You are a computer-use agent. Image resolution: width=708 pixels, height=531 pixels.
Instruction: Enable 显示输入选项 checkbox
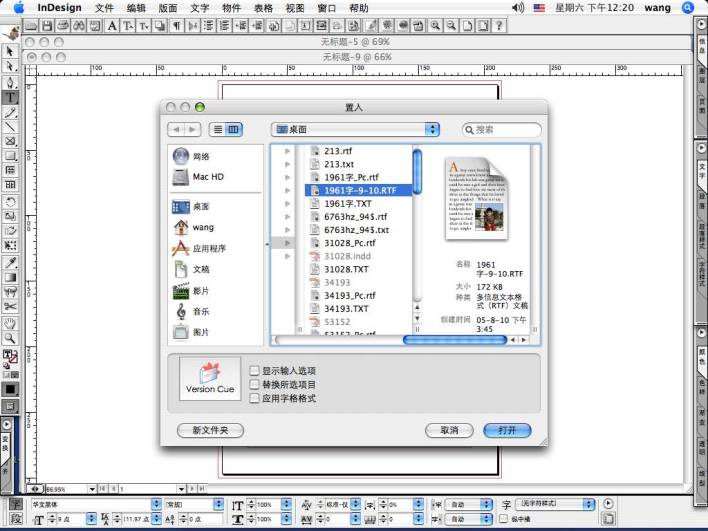click(255, 371)
